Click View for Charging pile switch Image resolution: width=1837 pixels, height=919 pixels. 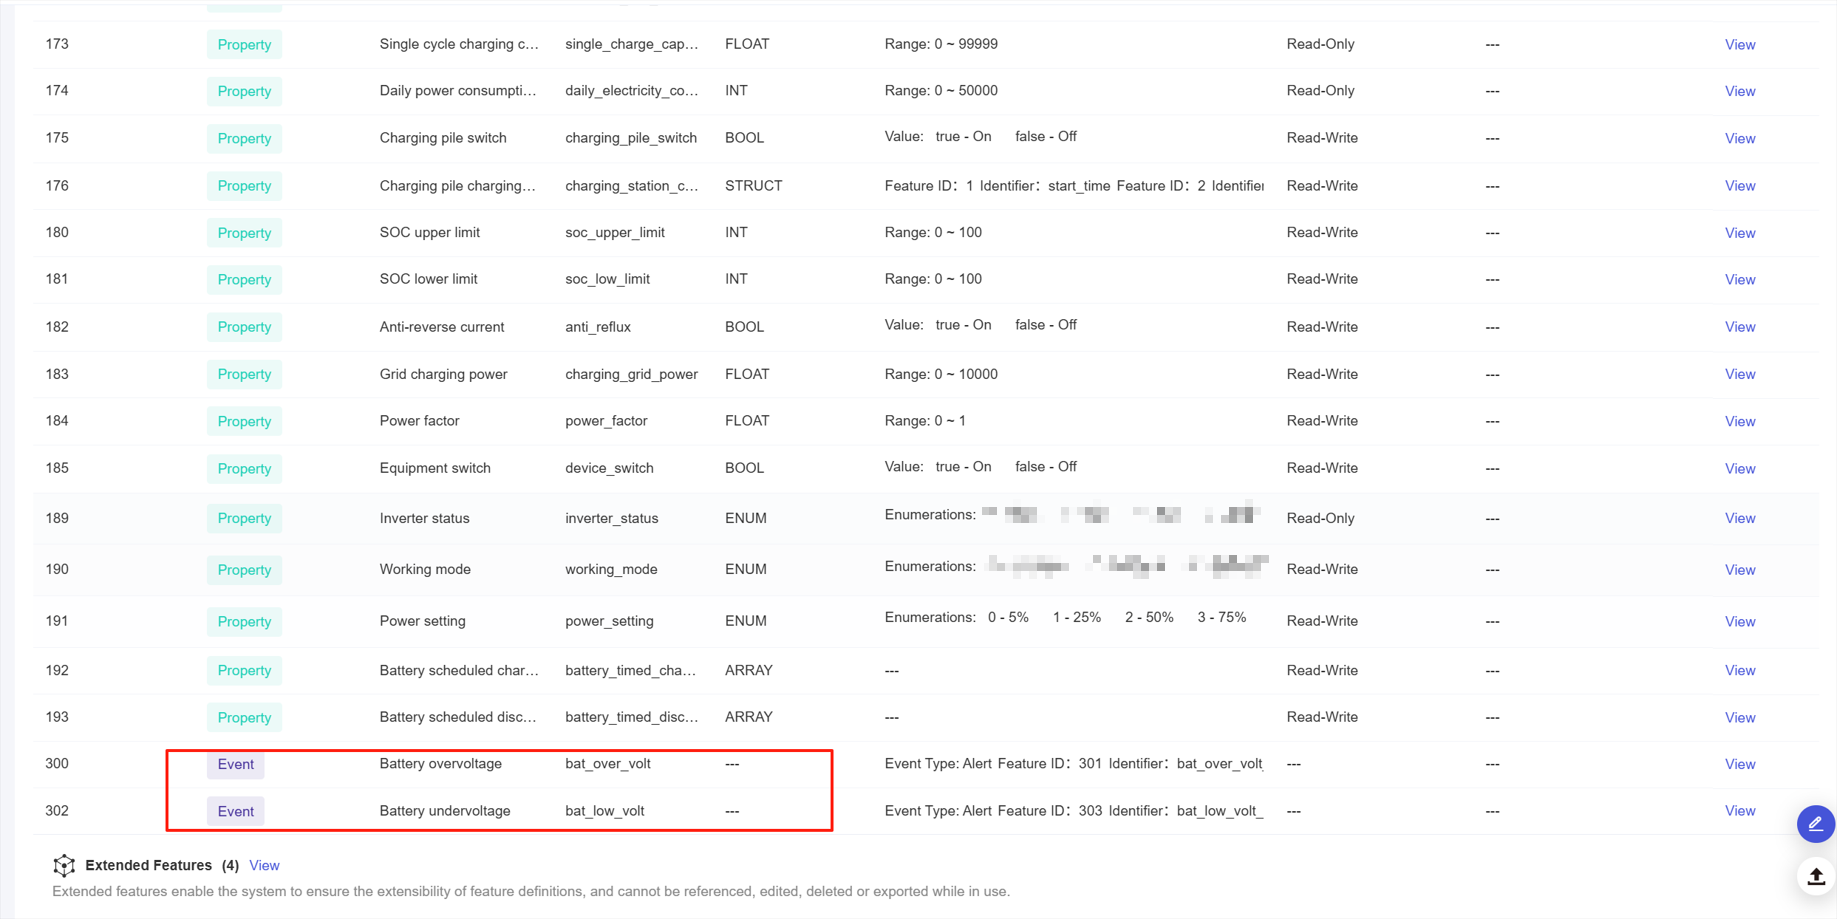point(1739,139)
